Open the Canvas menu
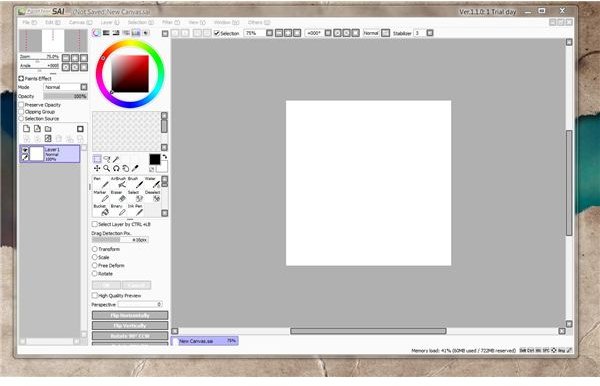This screenshot has width=600, height=386. pyautogui.click(x=80, y=23)
